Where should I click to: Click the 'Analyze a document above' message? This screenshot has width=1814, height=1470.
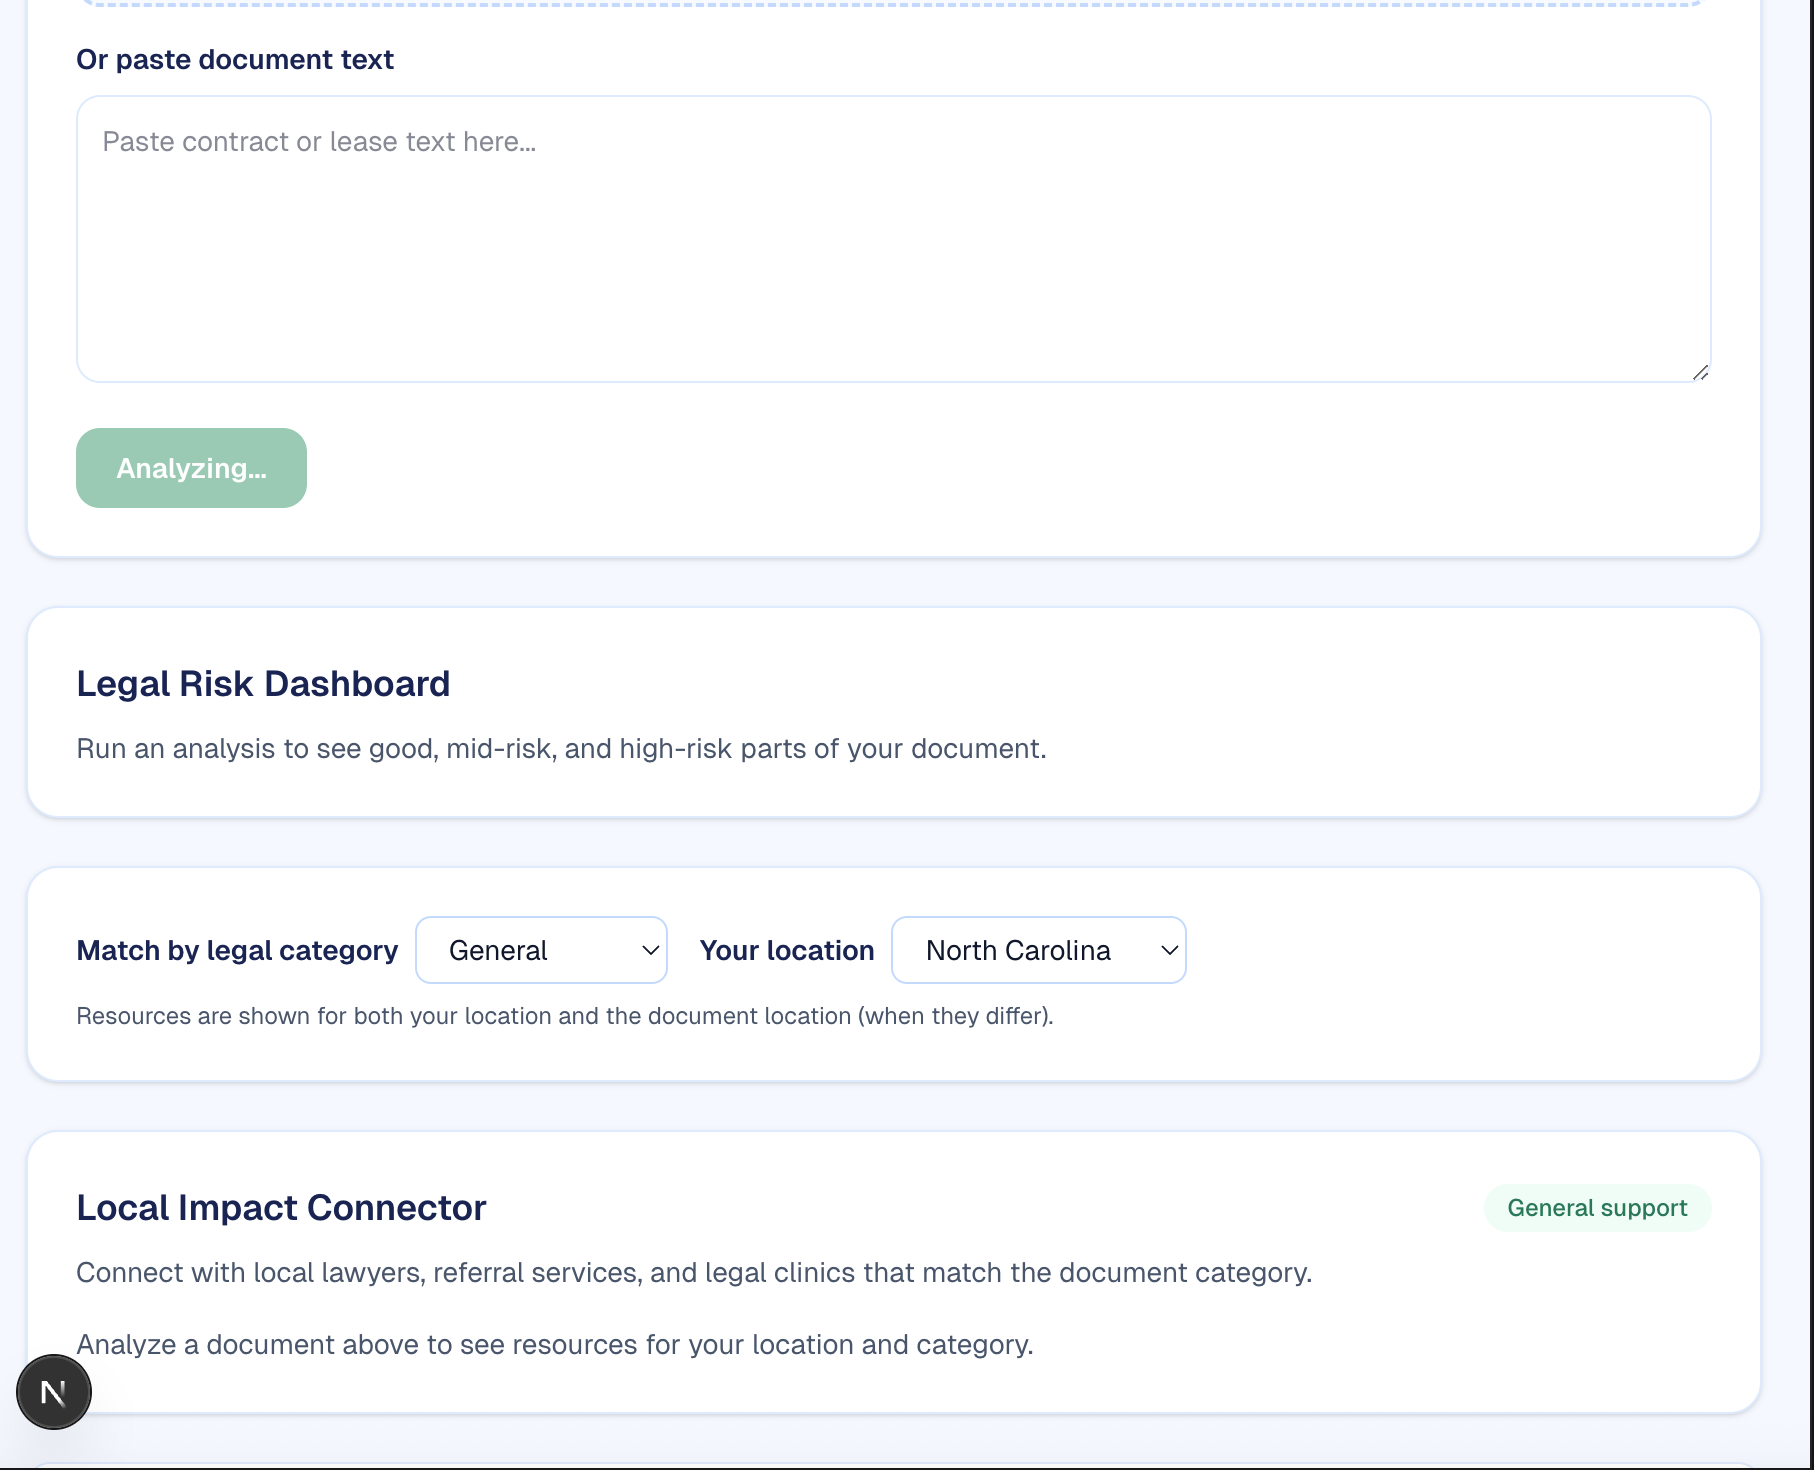[555, 1345]
